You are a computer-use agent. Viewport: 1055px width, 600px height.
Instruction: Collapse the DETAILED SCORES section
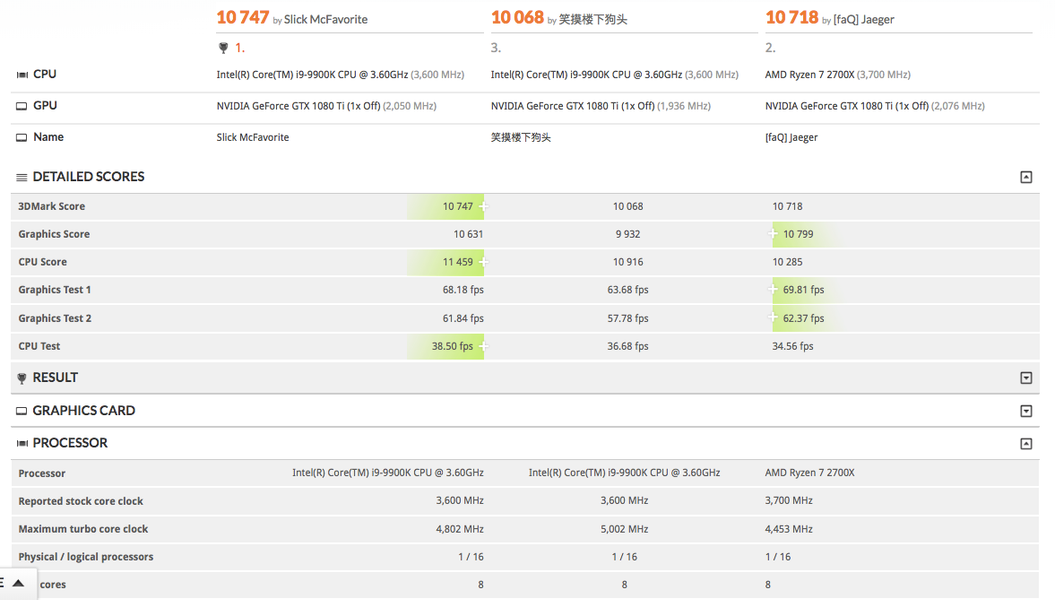point(1026,176)
